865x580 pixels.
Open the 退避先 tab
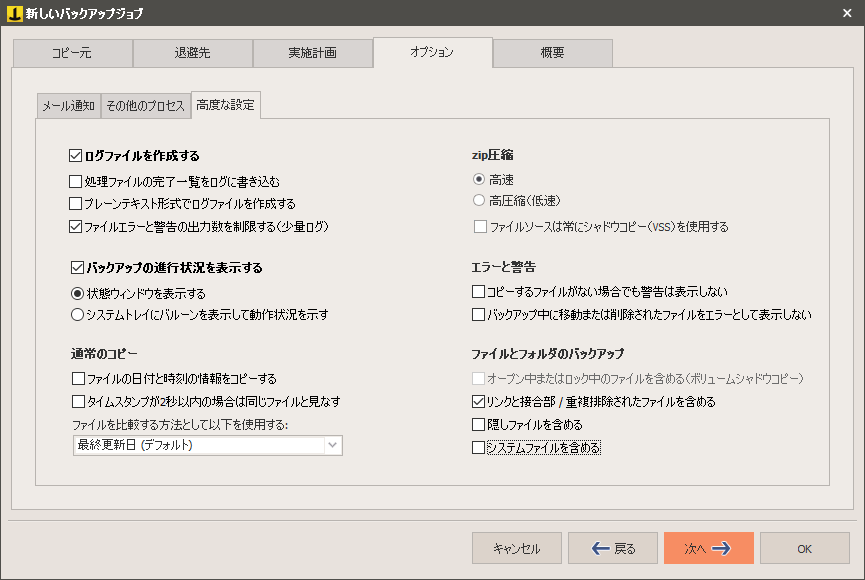(x=193, y=53)
